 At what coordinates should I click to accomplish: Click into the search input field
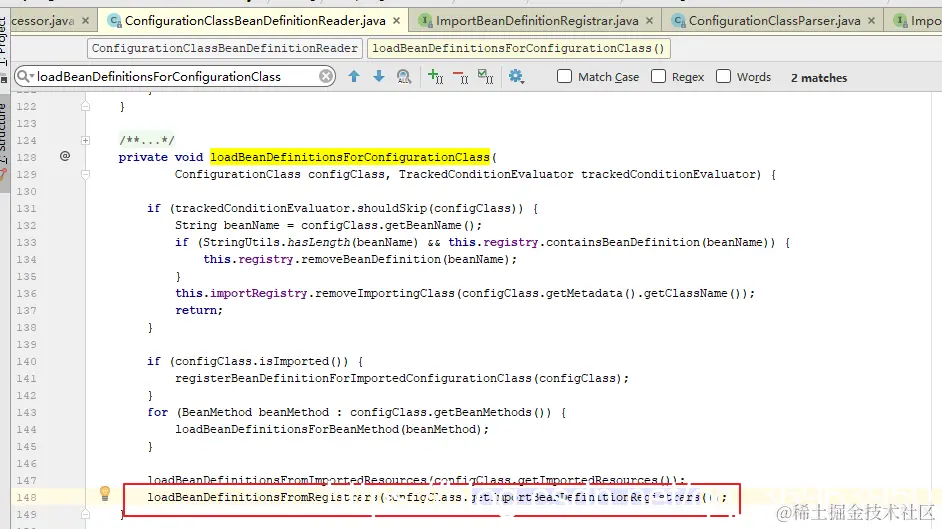(174, 76)
